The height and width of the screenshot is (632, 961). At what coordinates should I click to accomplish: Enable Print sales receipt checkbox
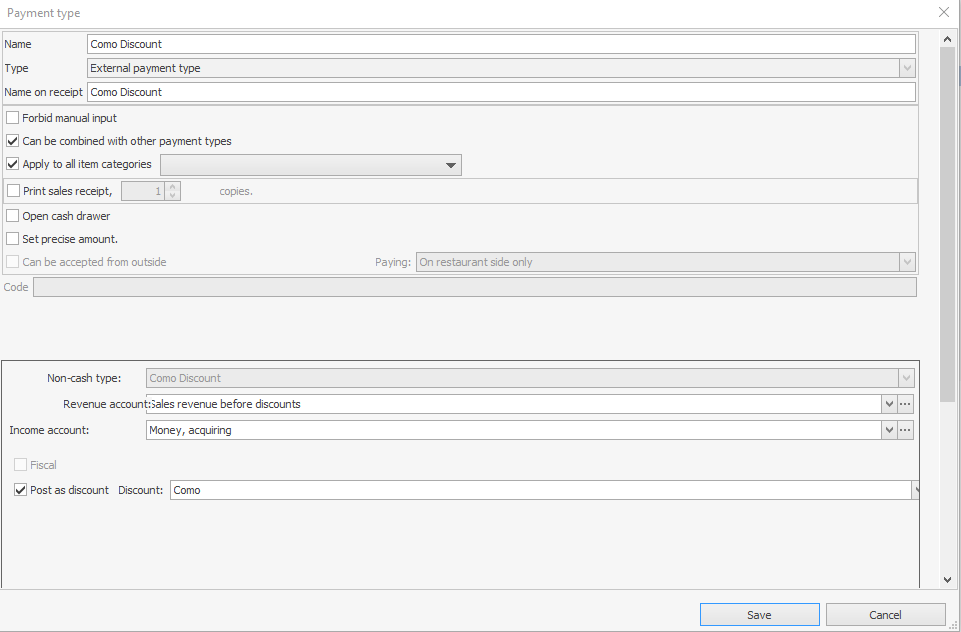tap(13, 190)
